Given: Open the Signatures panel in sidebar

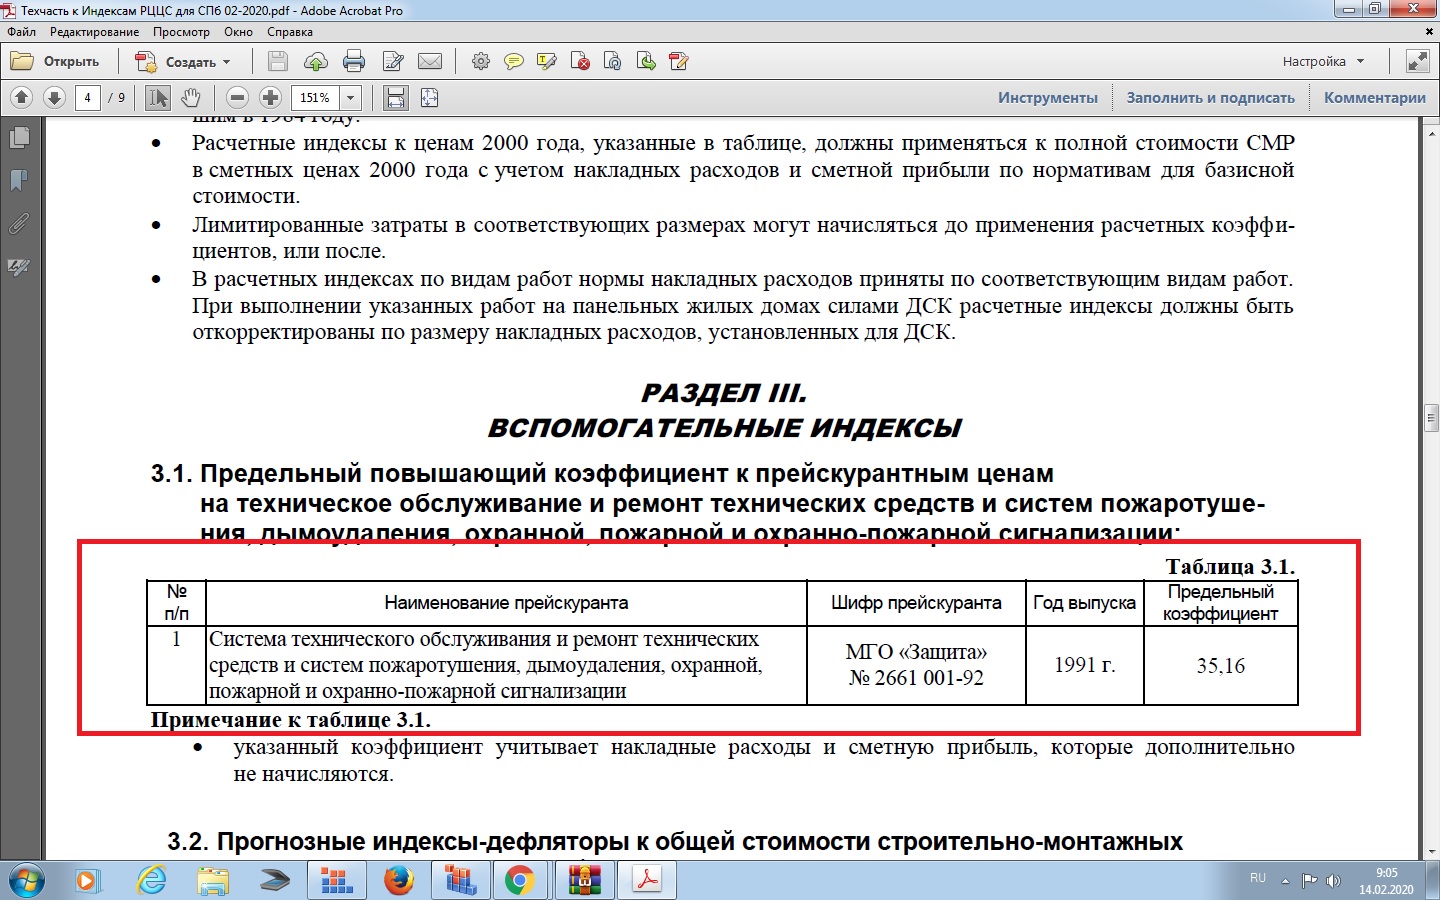Looking at the screenshot, I should [19, 267].
